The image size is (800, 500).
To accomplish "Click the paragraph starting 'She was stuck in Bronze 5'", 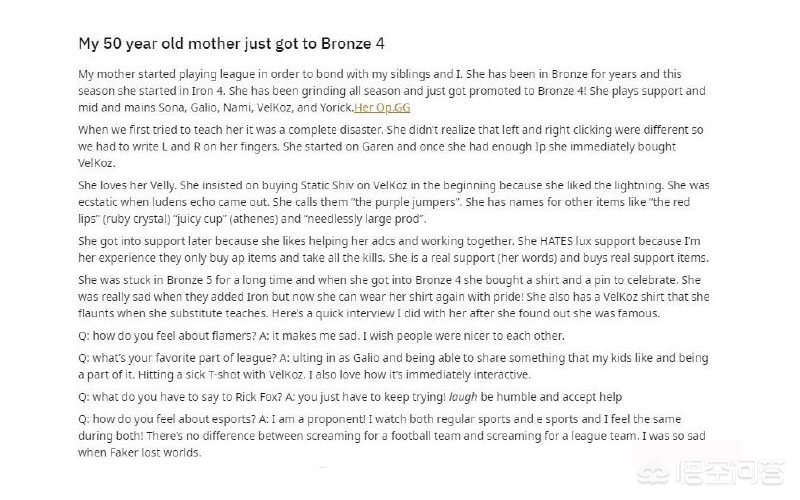I will (x=393, y=296).
